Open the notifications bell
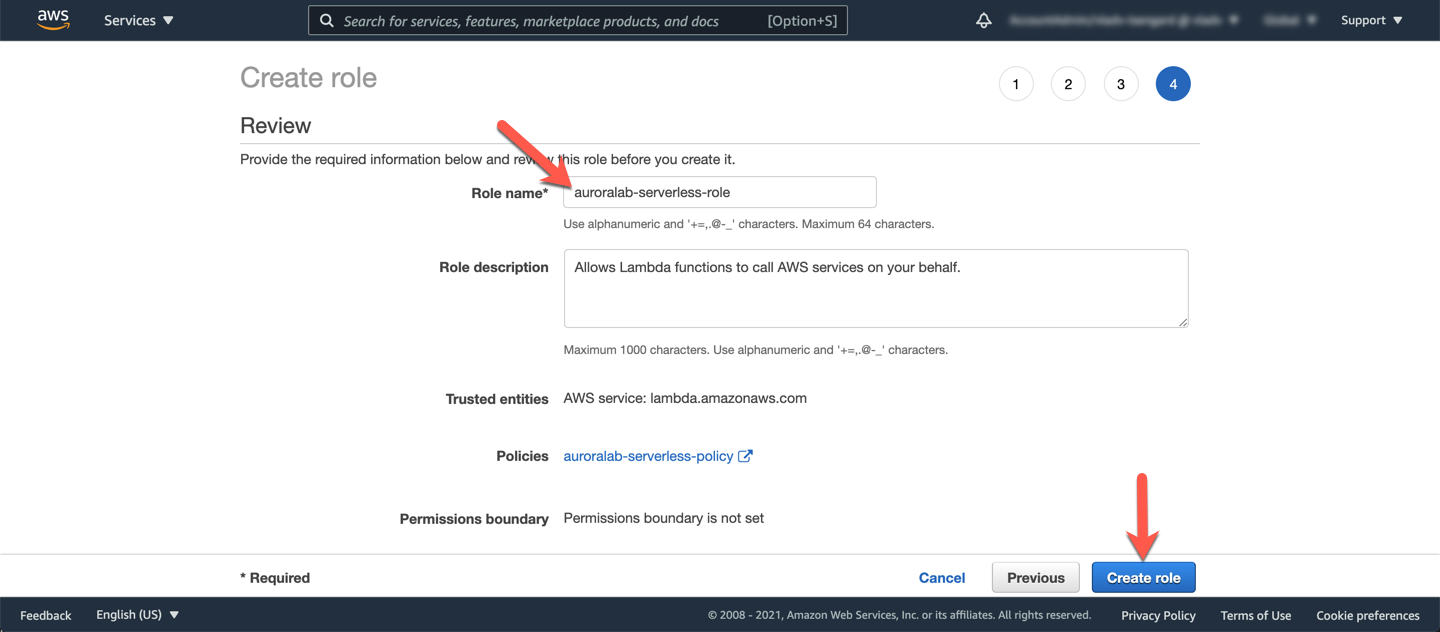 pyautogui.click(x=984, y=20)
